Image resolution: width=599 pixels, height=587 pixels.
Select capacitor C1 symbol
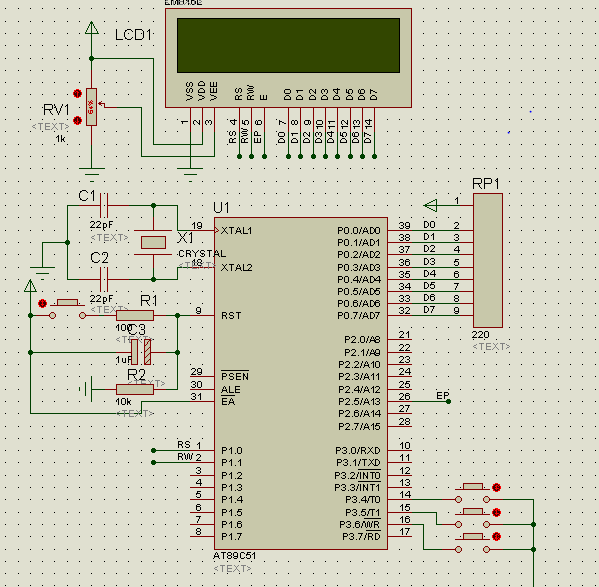tap(104, 205)
